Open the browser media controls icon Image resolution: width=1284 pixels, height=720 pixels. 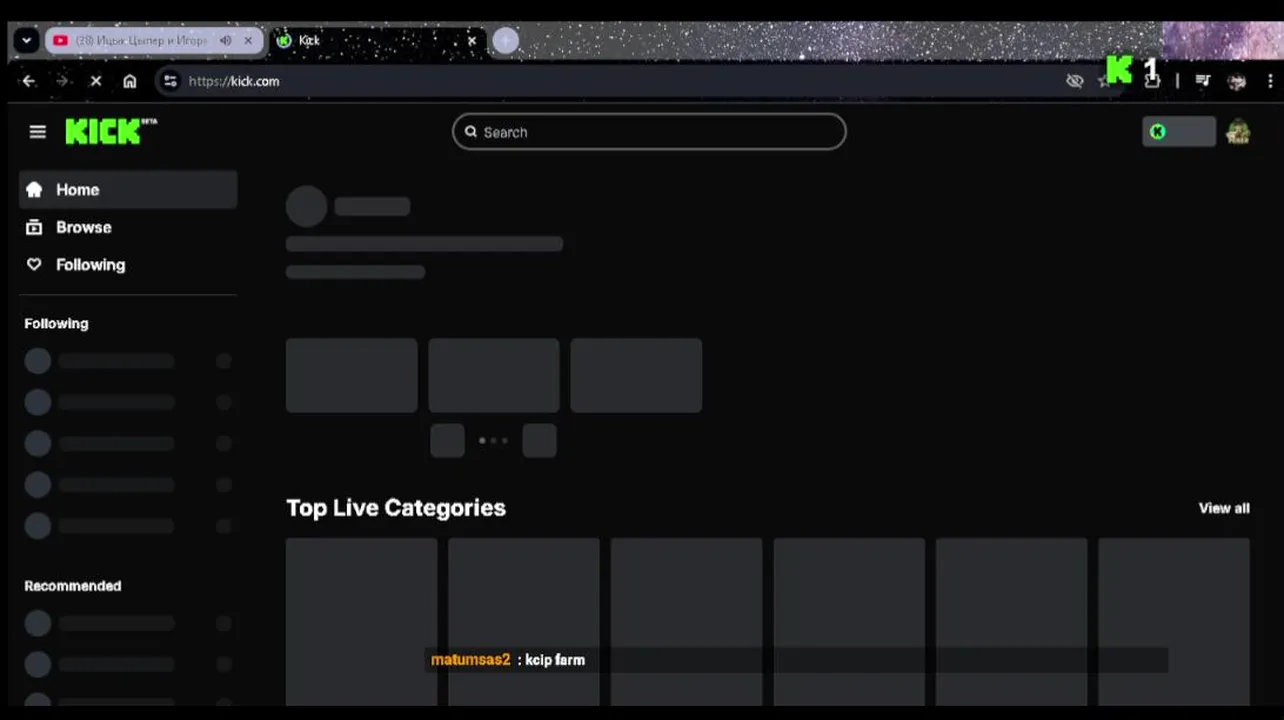coord(1203,81)
